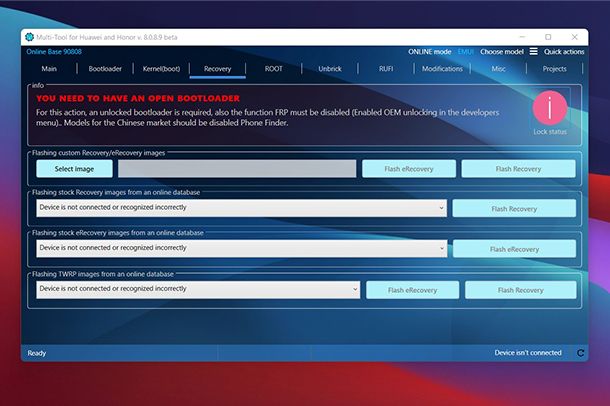Click Flash eRecovery in TWRP section
610x406 pixels.
[412, 290]
